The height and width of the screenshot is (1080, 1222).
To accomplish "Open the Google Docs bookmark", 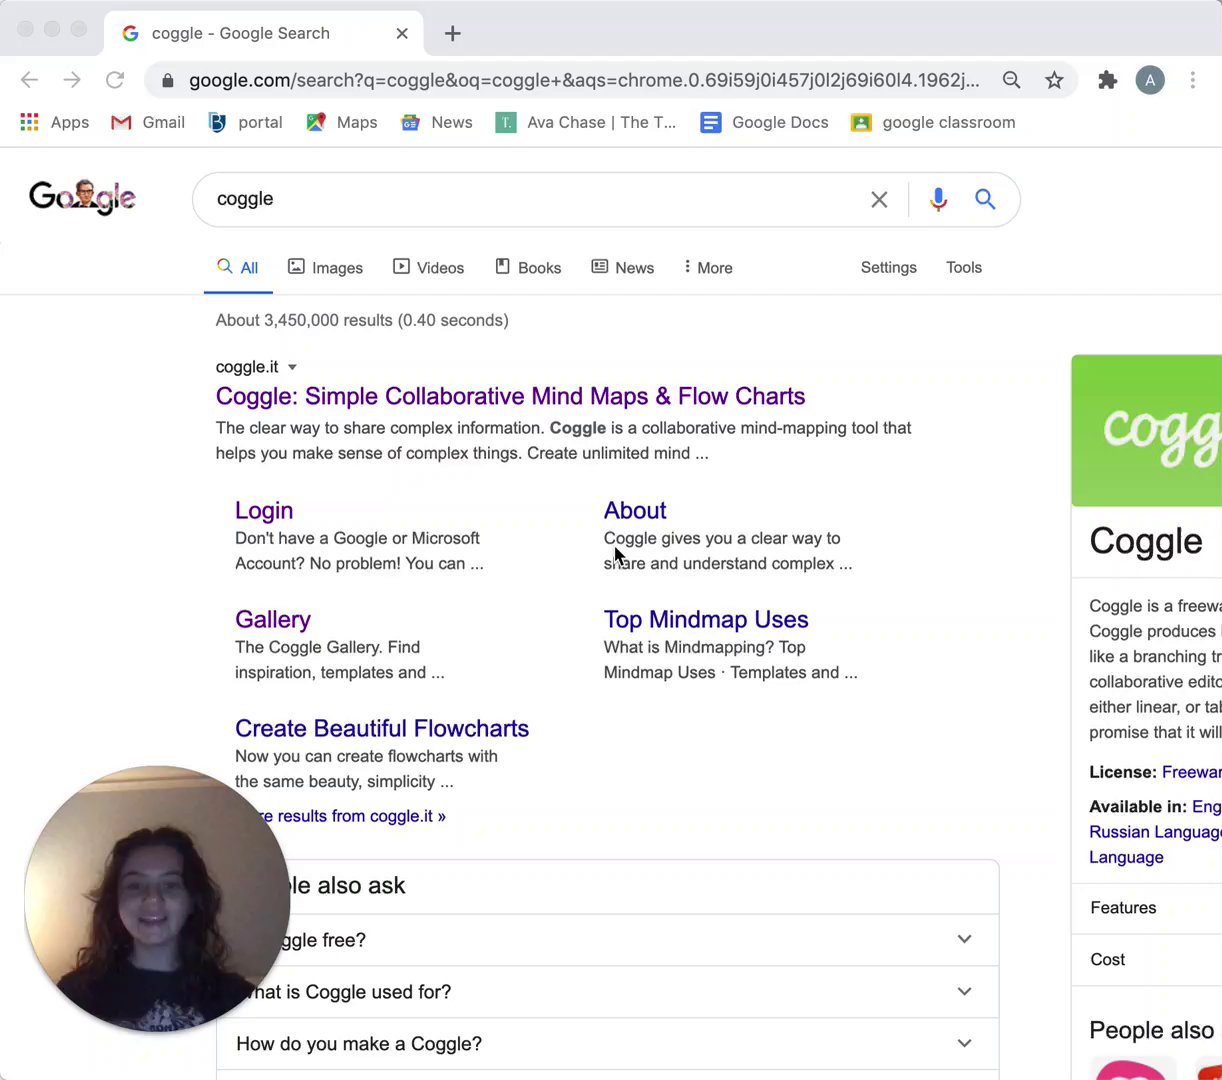I will click(x=765, y=122).
